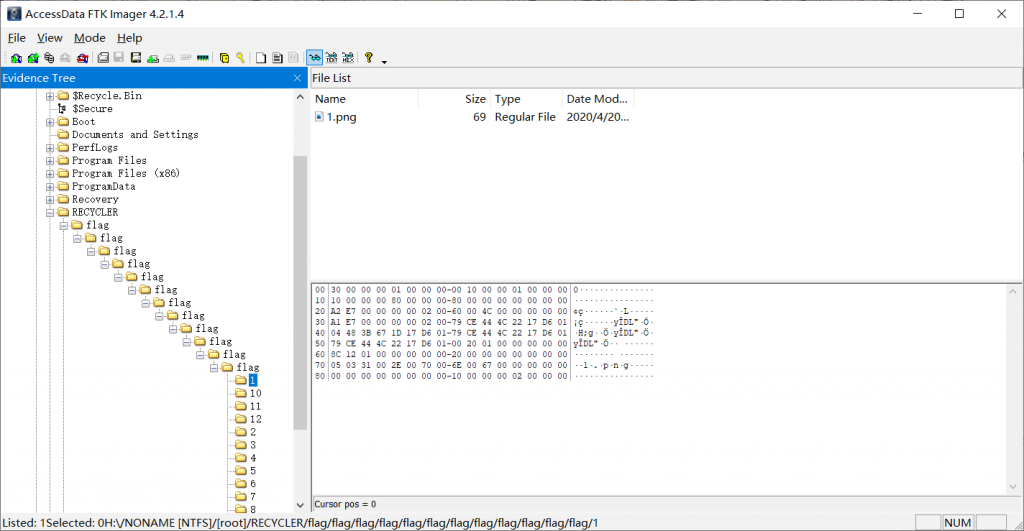Click the Add Evidence Item toolbar icon
This screenshot has width=1024, height=531.
[16, 58]
